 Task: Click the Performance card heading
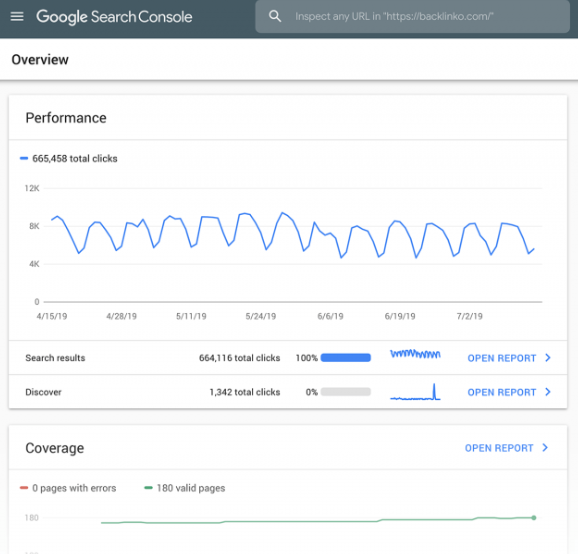coord(66,118)
